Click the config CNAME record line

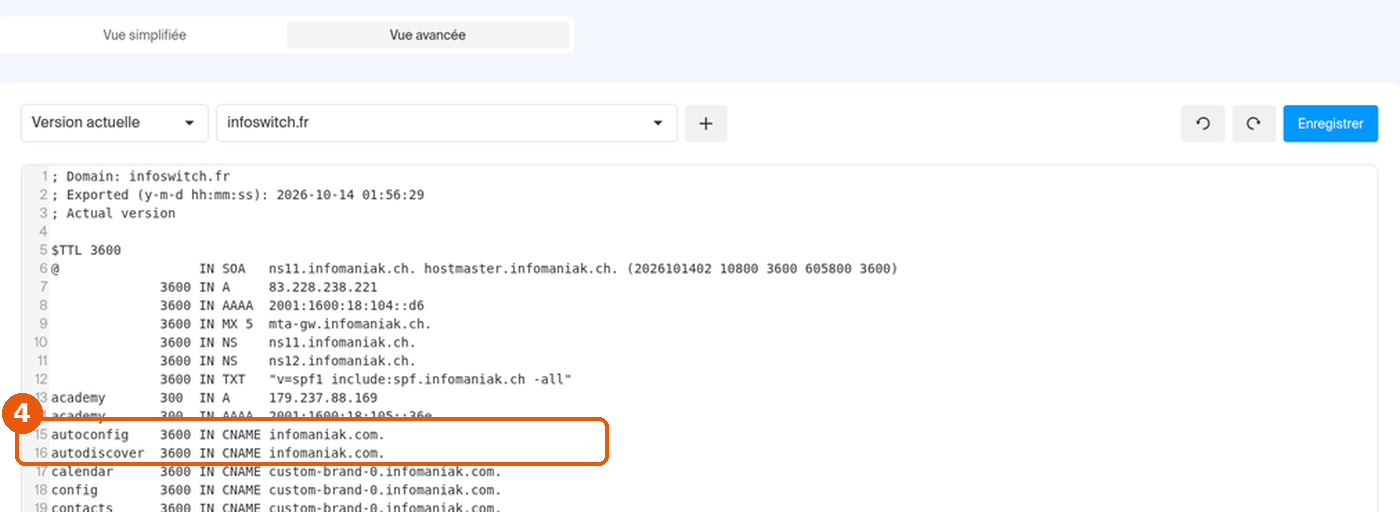point(276,490)
